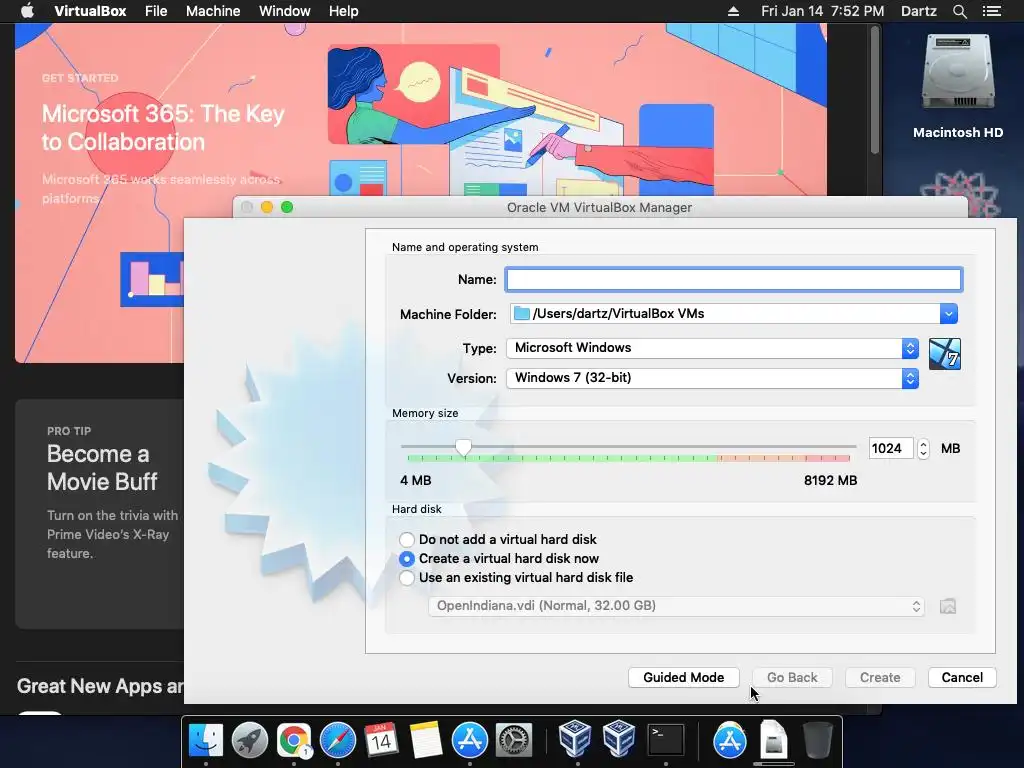Click the Cancel button
This screenshot has height=768, width=1024.
tap(962, 678)
